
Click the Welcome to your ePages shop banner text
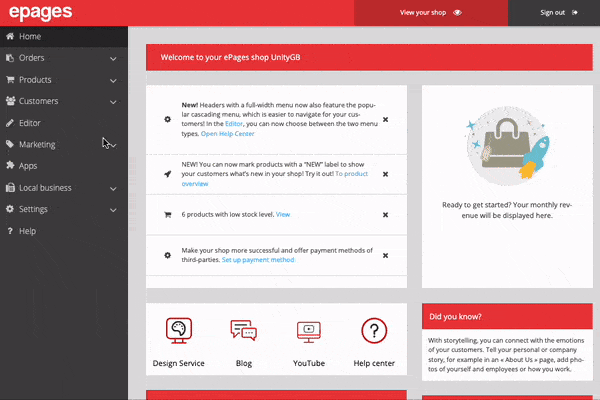(x=230, y=57)
